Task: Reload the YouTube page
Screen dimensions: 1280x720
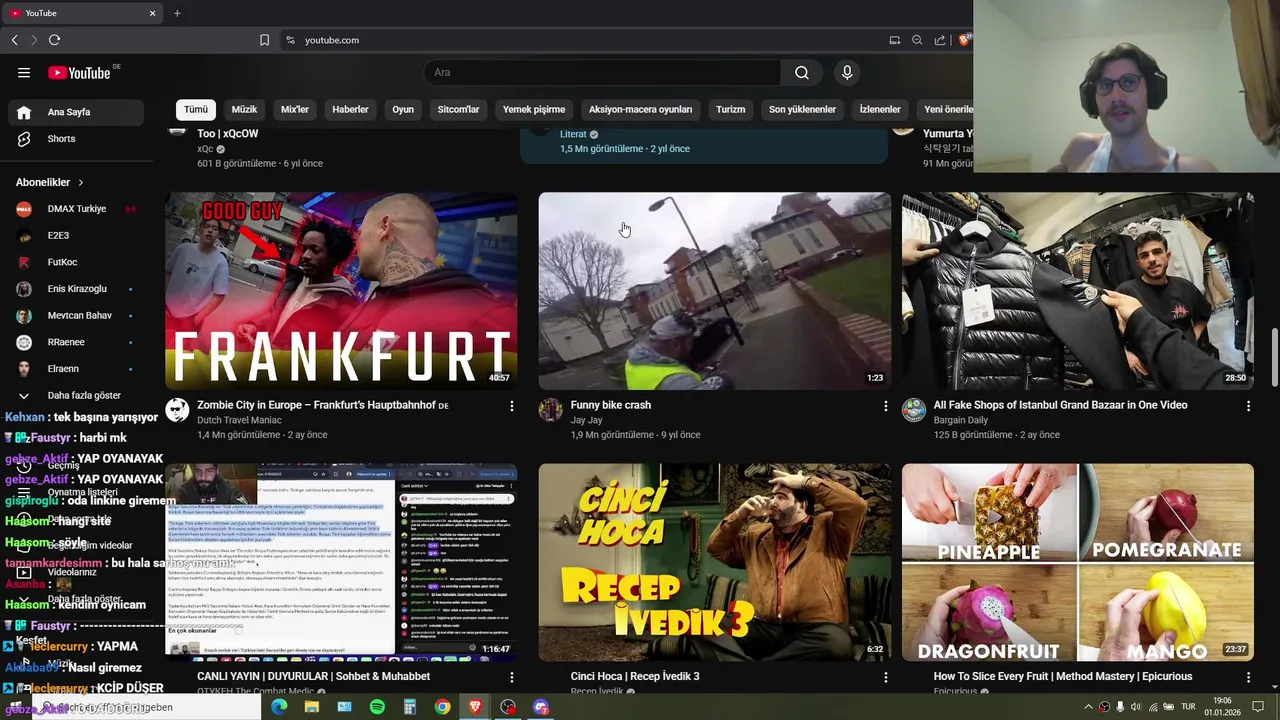Action: point(54,40)
